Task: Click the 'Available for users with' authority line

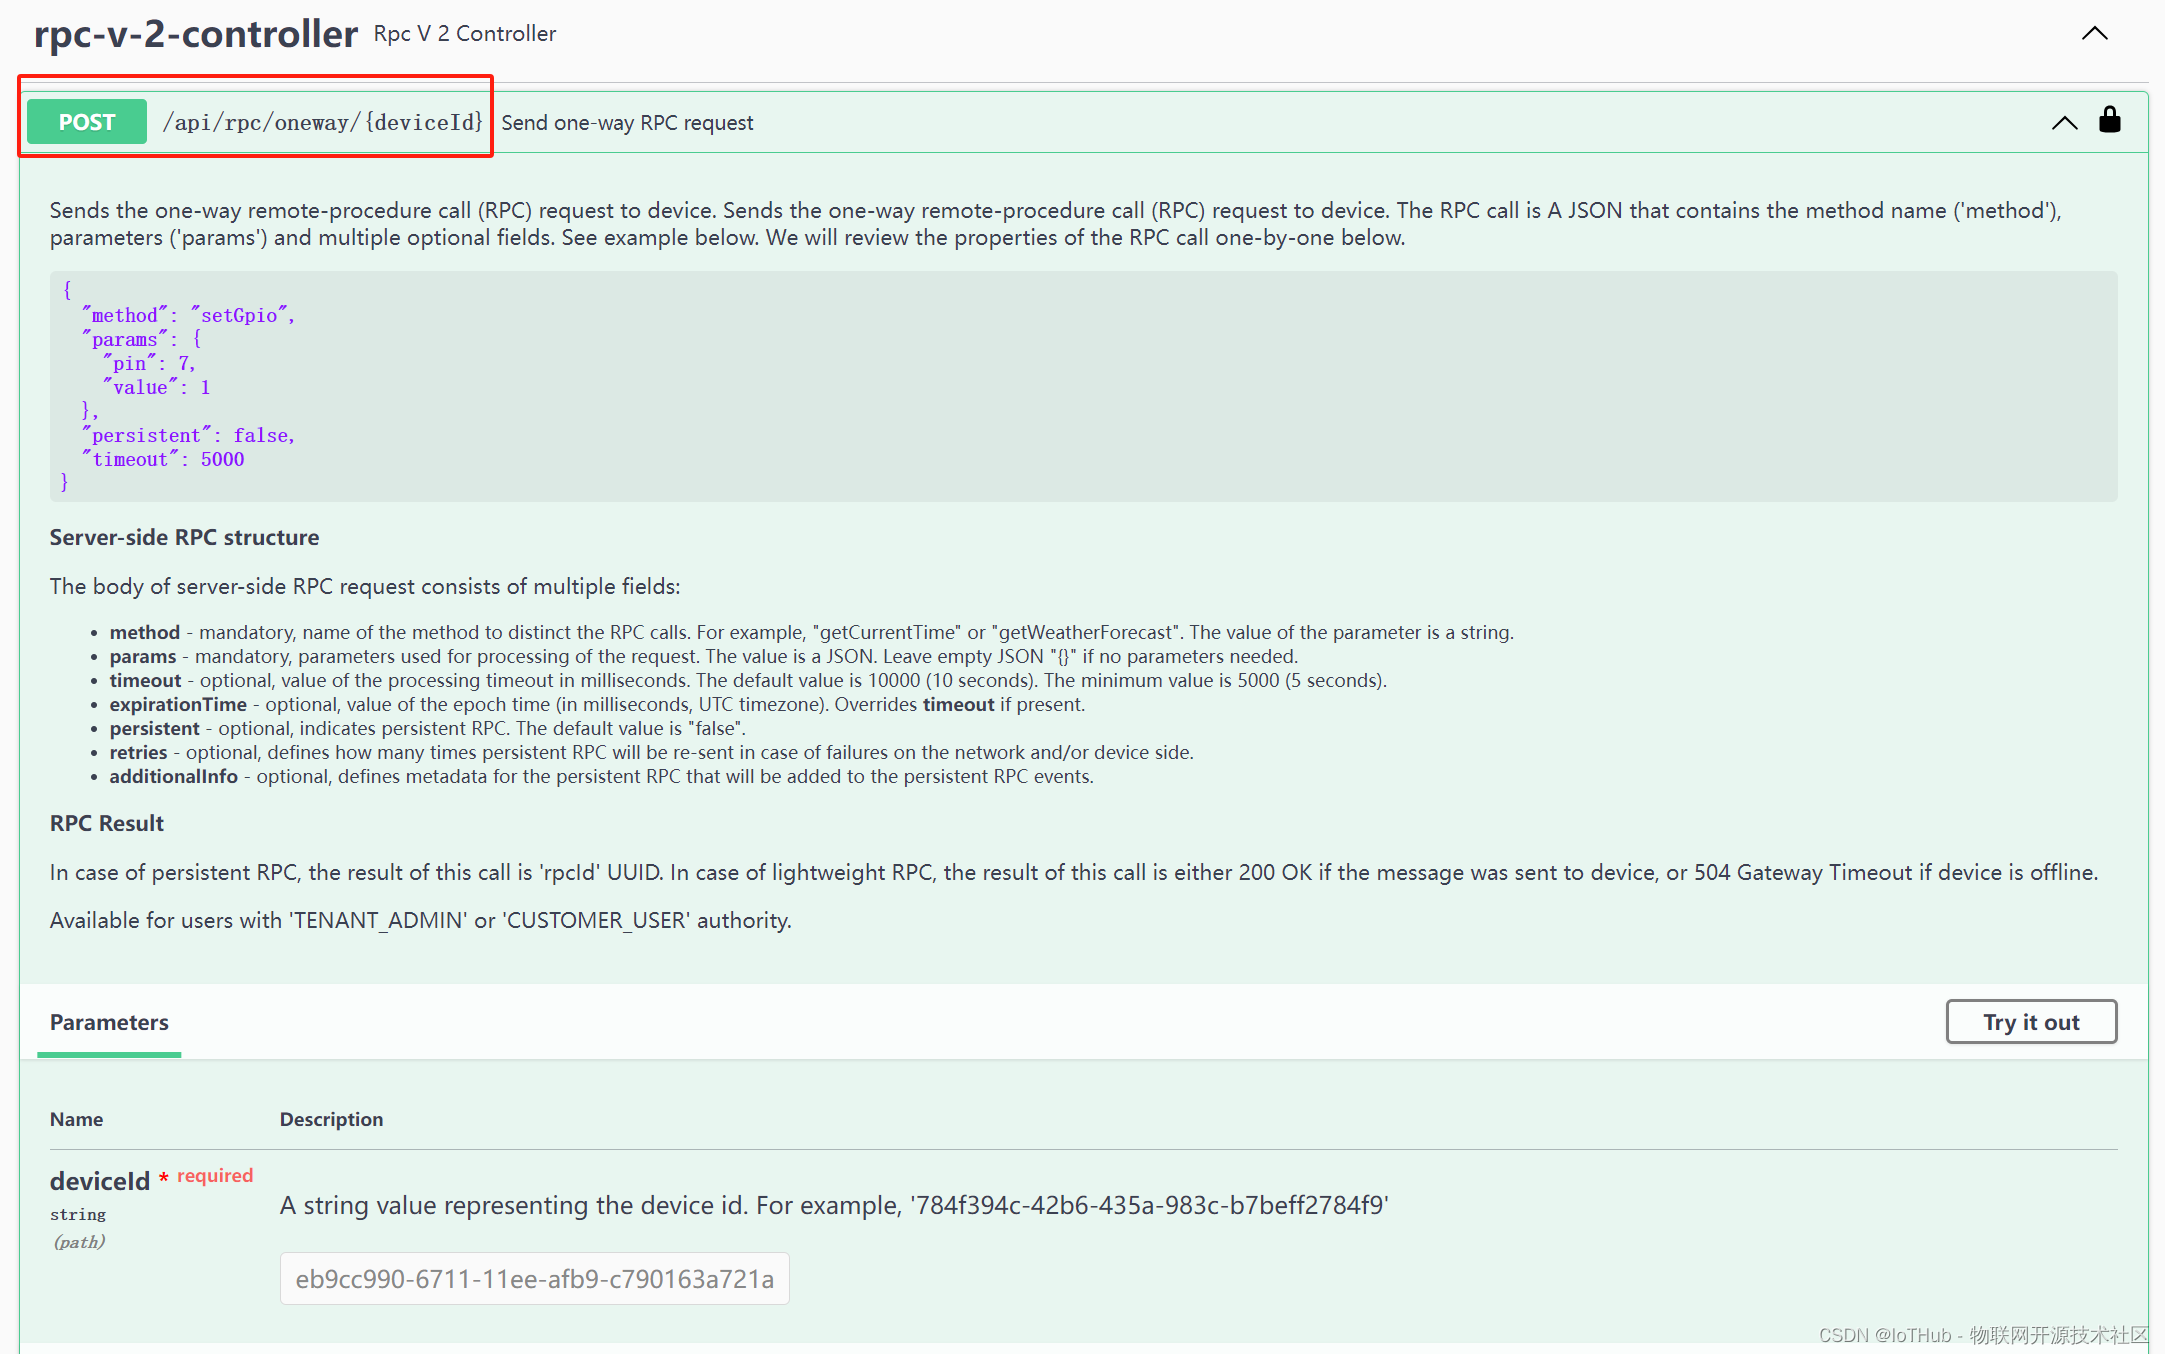Action: click(x=420, y=920)
